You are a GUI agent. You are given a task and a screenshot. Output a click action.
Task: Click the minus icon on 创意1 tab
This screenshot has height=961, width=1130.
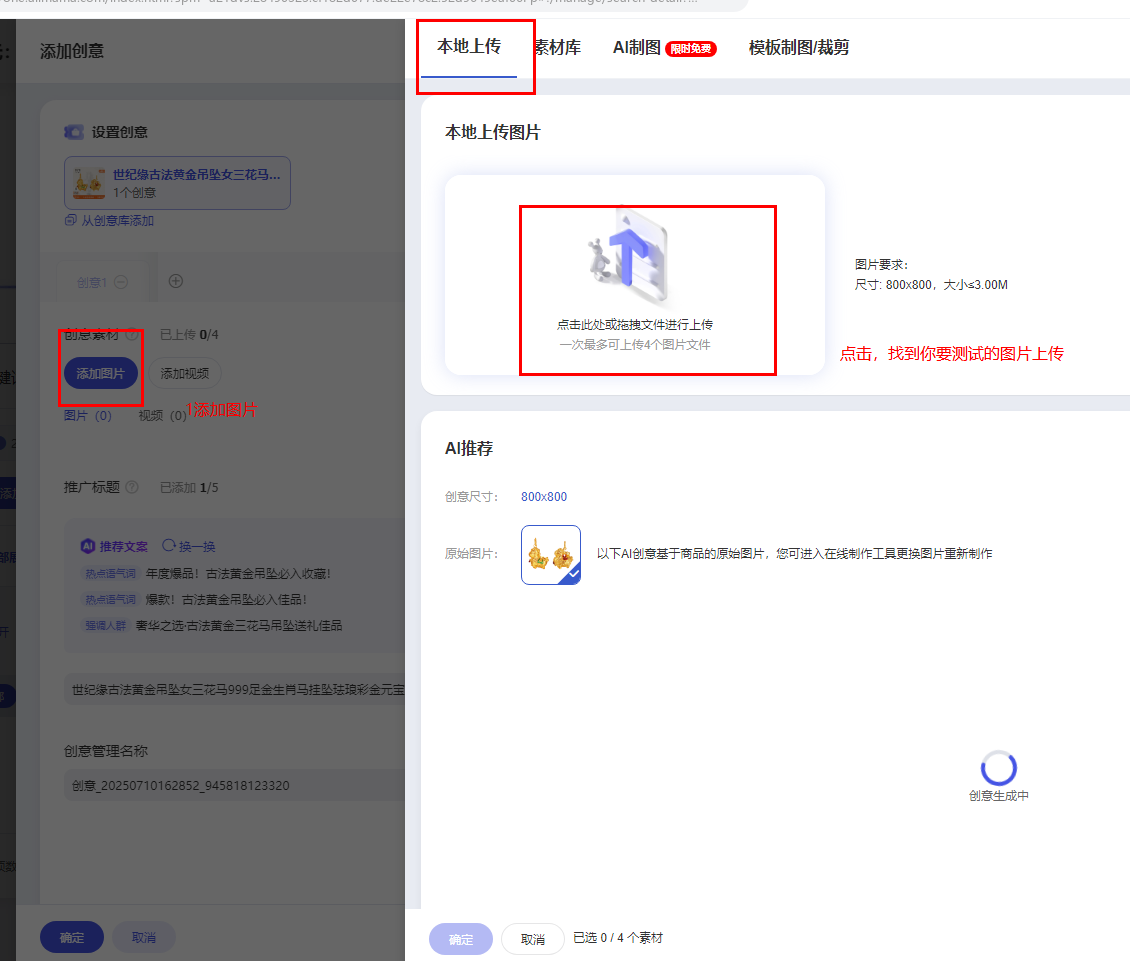tap(121, 282)
